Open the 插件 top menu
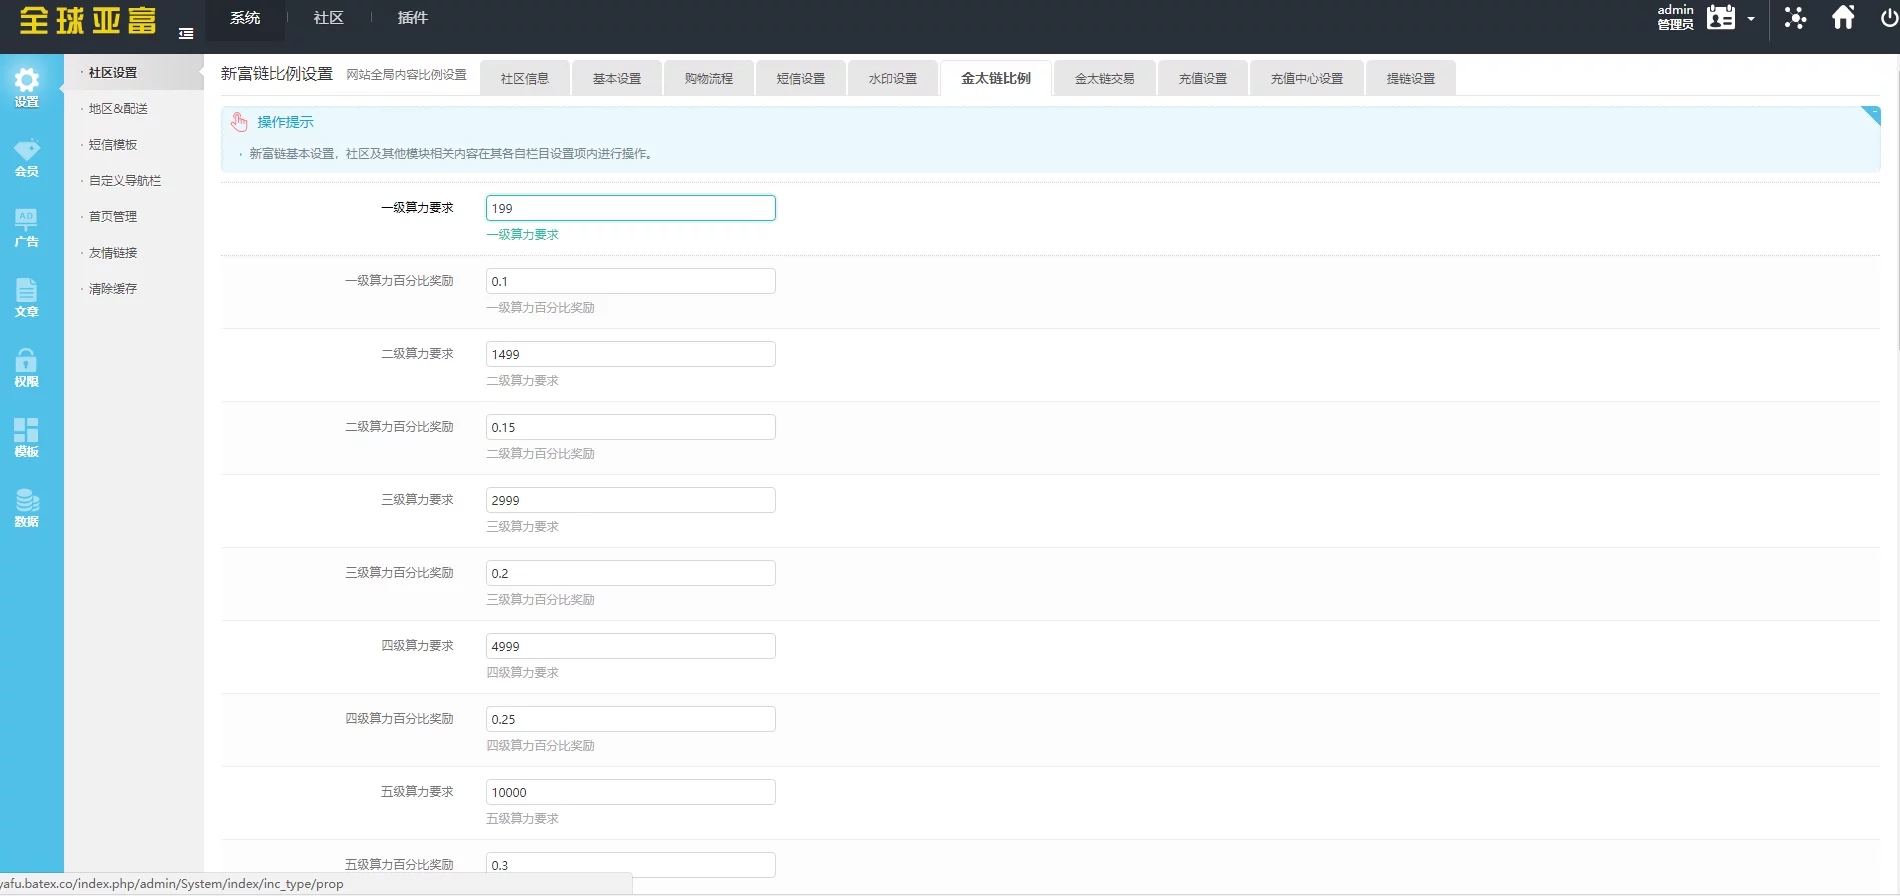The image size is (1900, 896). point(412,18)
